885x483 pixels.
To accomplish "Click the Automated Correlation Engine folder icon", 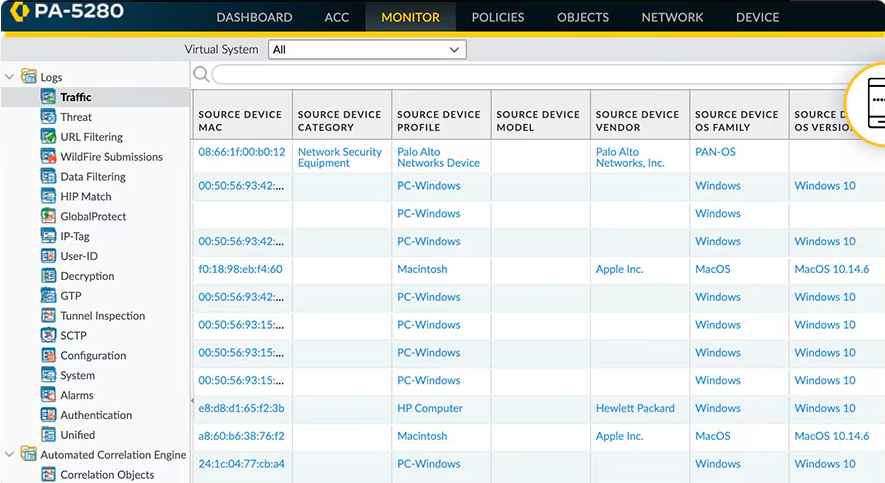I will [x=29, y=454].
